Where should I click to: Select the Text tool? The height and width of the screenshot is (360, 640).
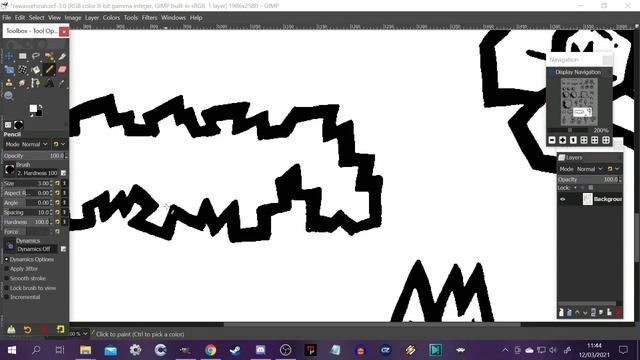49,83
